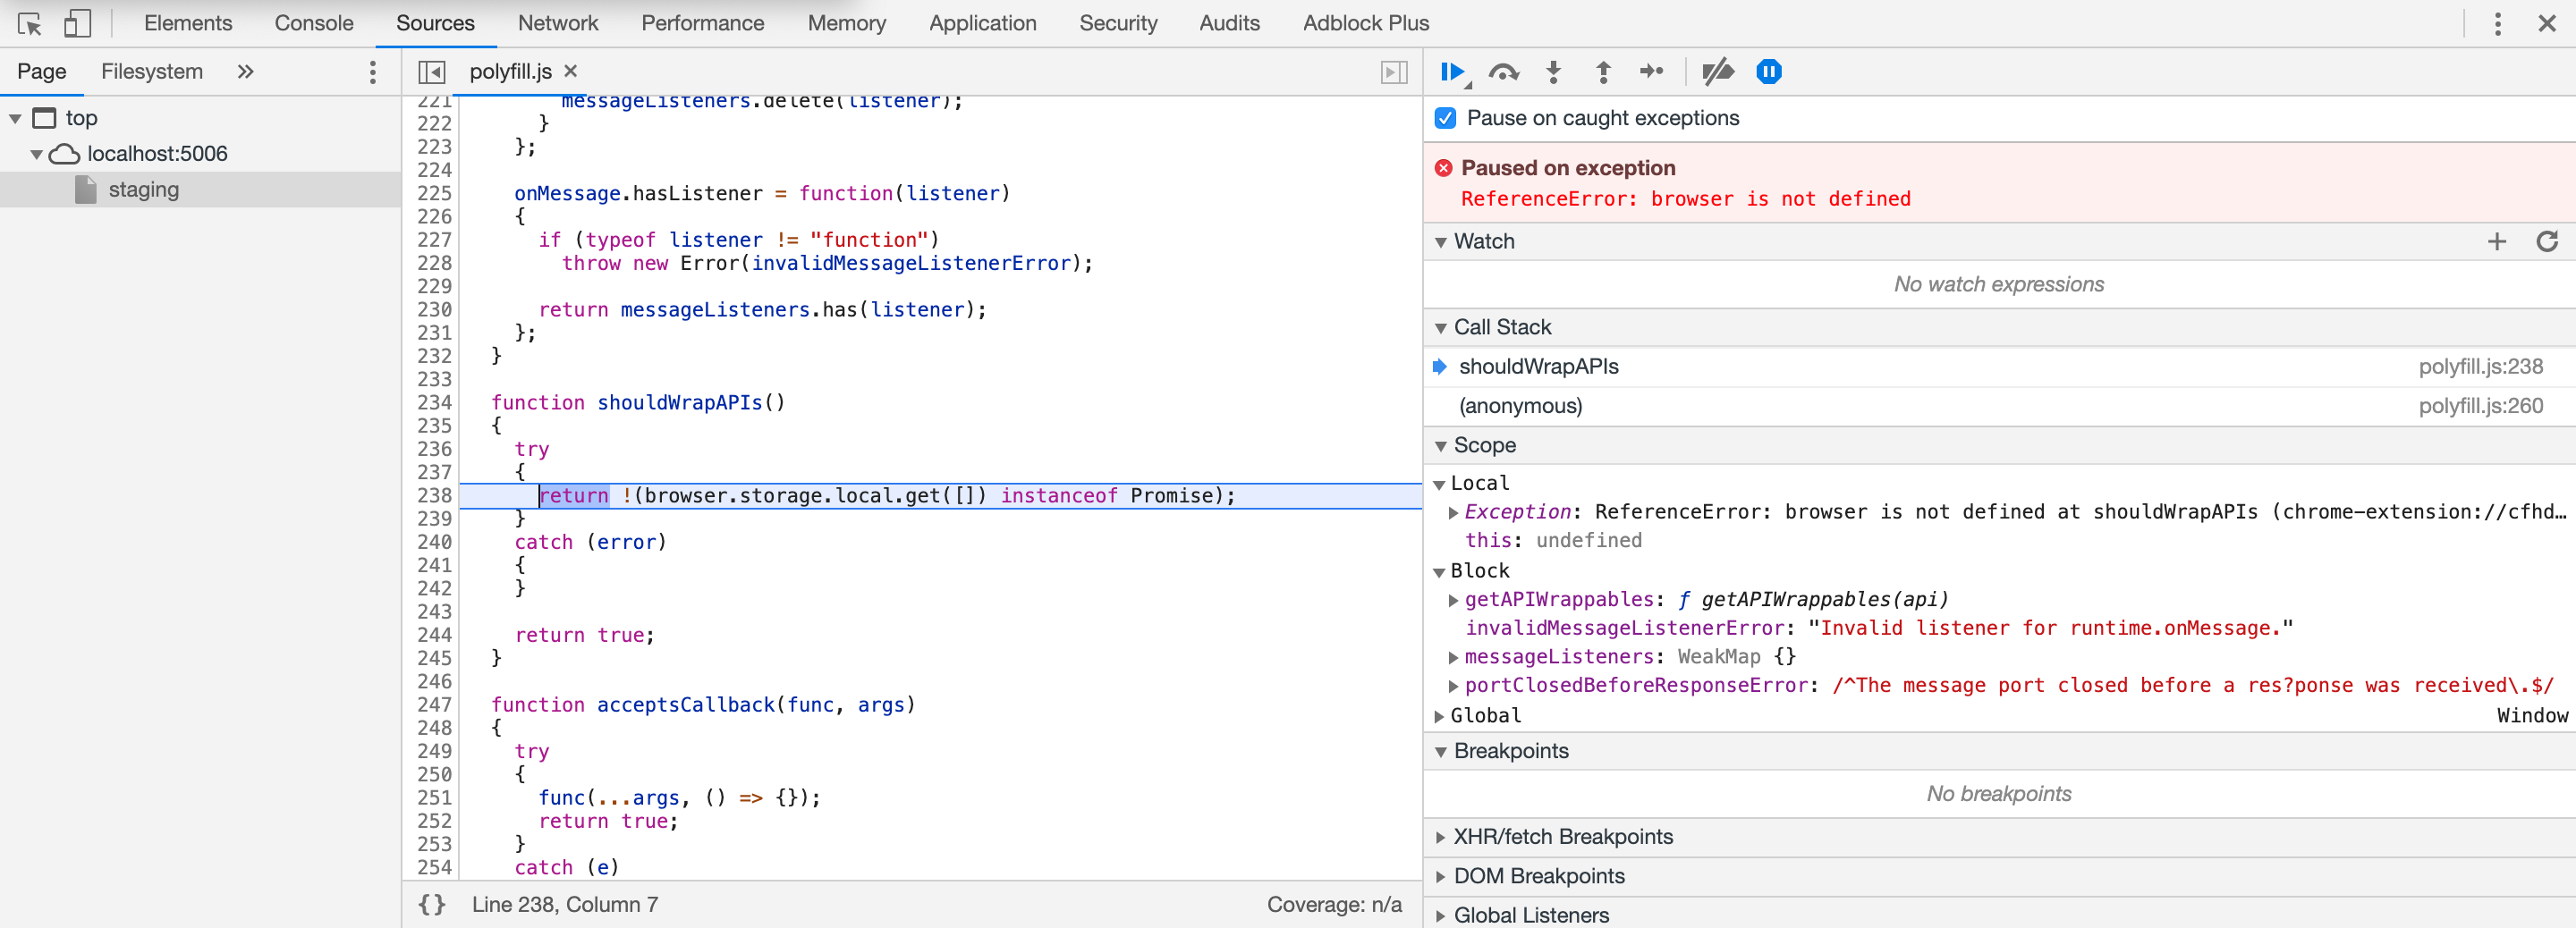
Task: Open the Network tab
Action: pos(558,23)
